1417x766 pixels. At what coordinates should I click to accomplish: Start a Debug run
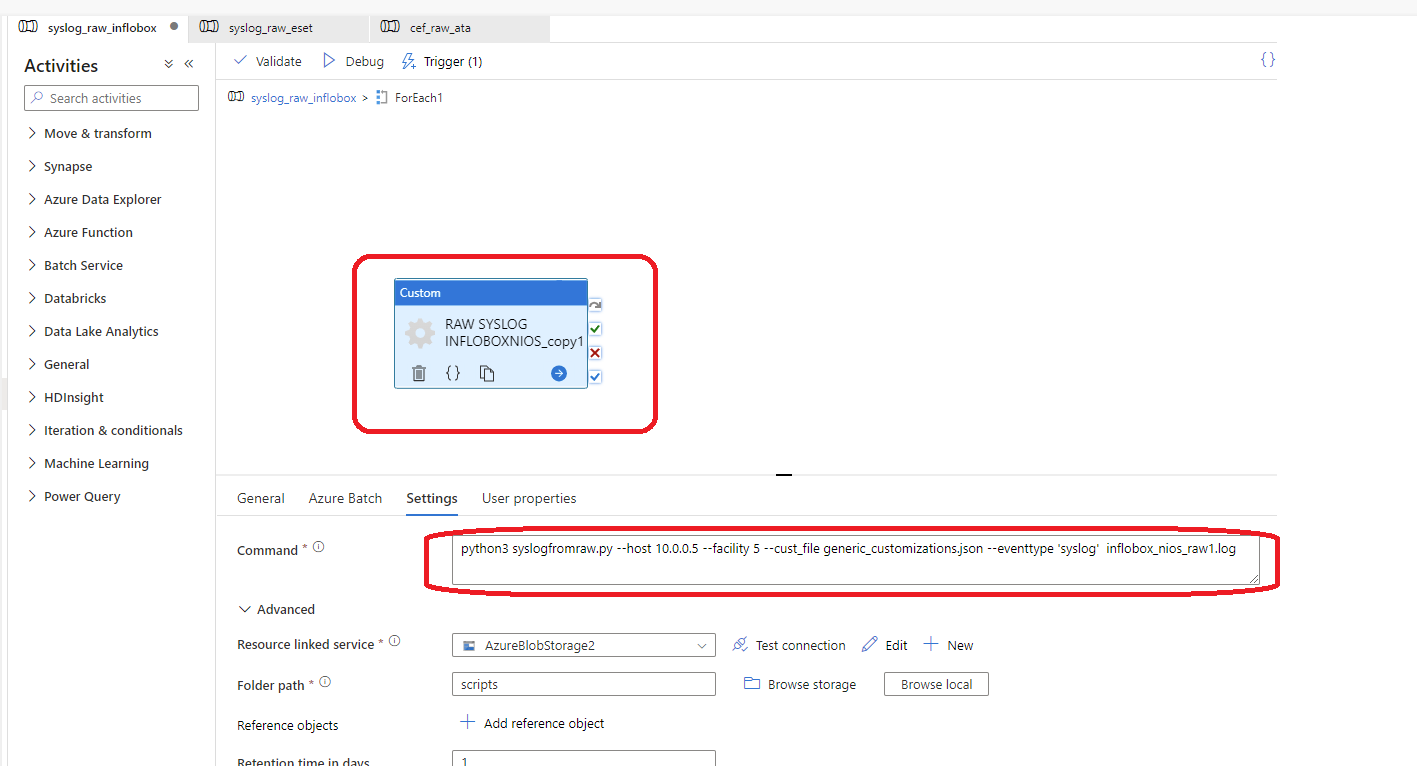point(353,61)
